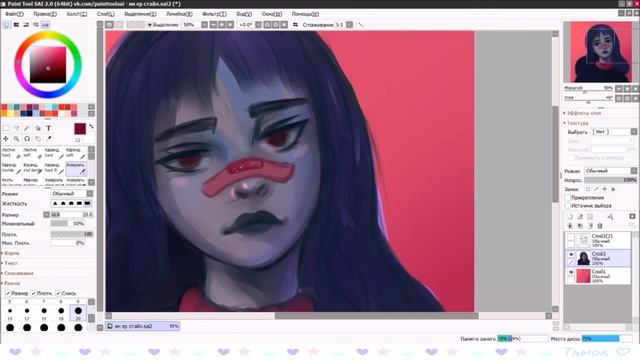Image resolution: width=640 pixels, height=360 pixels.
Task: Toggle the Размер pressure checkbox
Action: coord(8,293)
